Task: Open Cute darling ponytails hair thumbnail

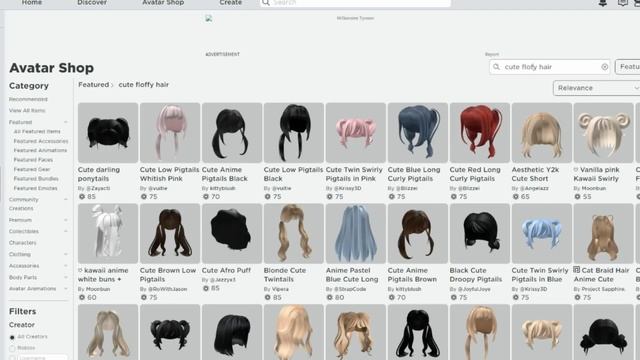Action: pyautogui.click(x=108, y=133)
